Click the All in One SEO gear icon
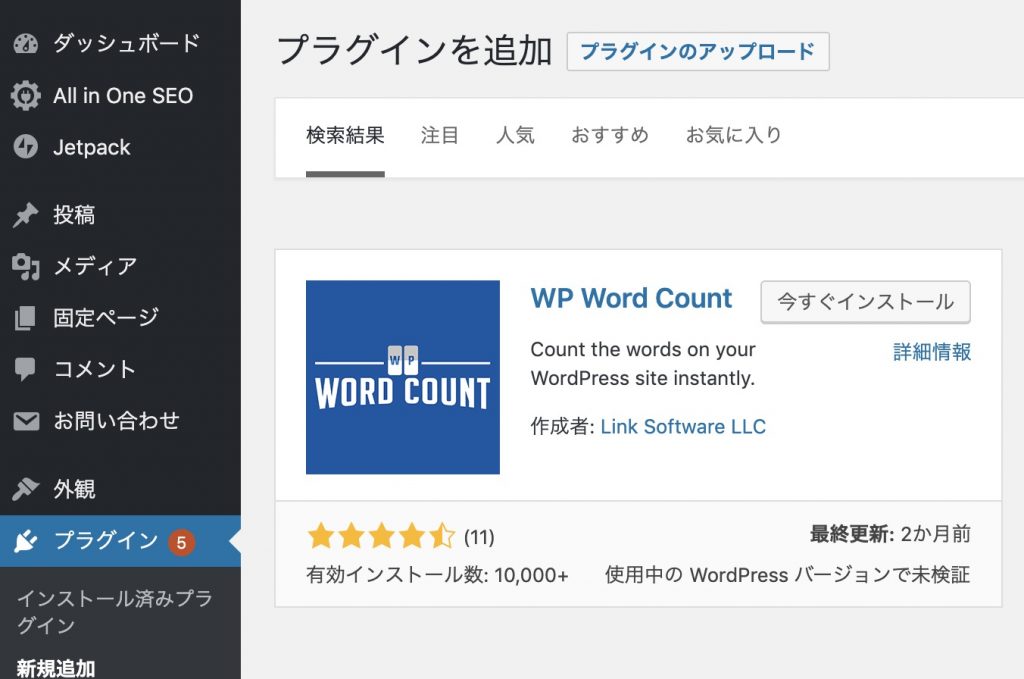Image resolution: width=1024 pixels, height=679 pixels. (25, 95)
